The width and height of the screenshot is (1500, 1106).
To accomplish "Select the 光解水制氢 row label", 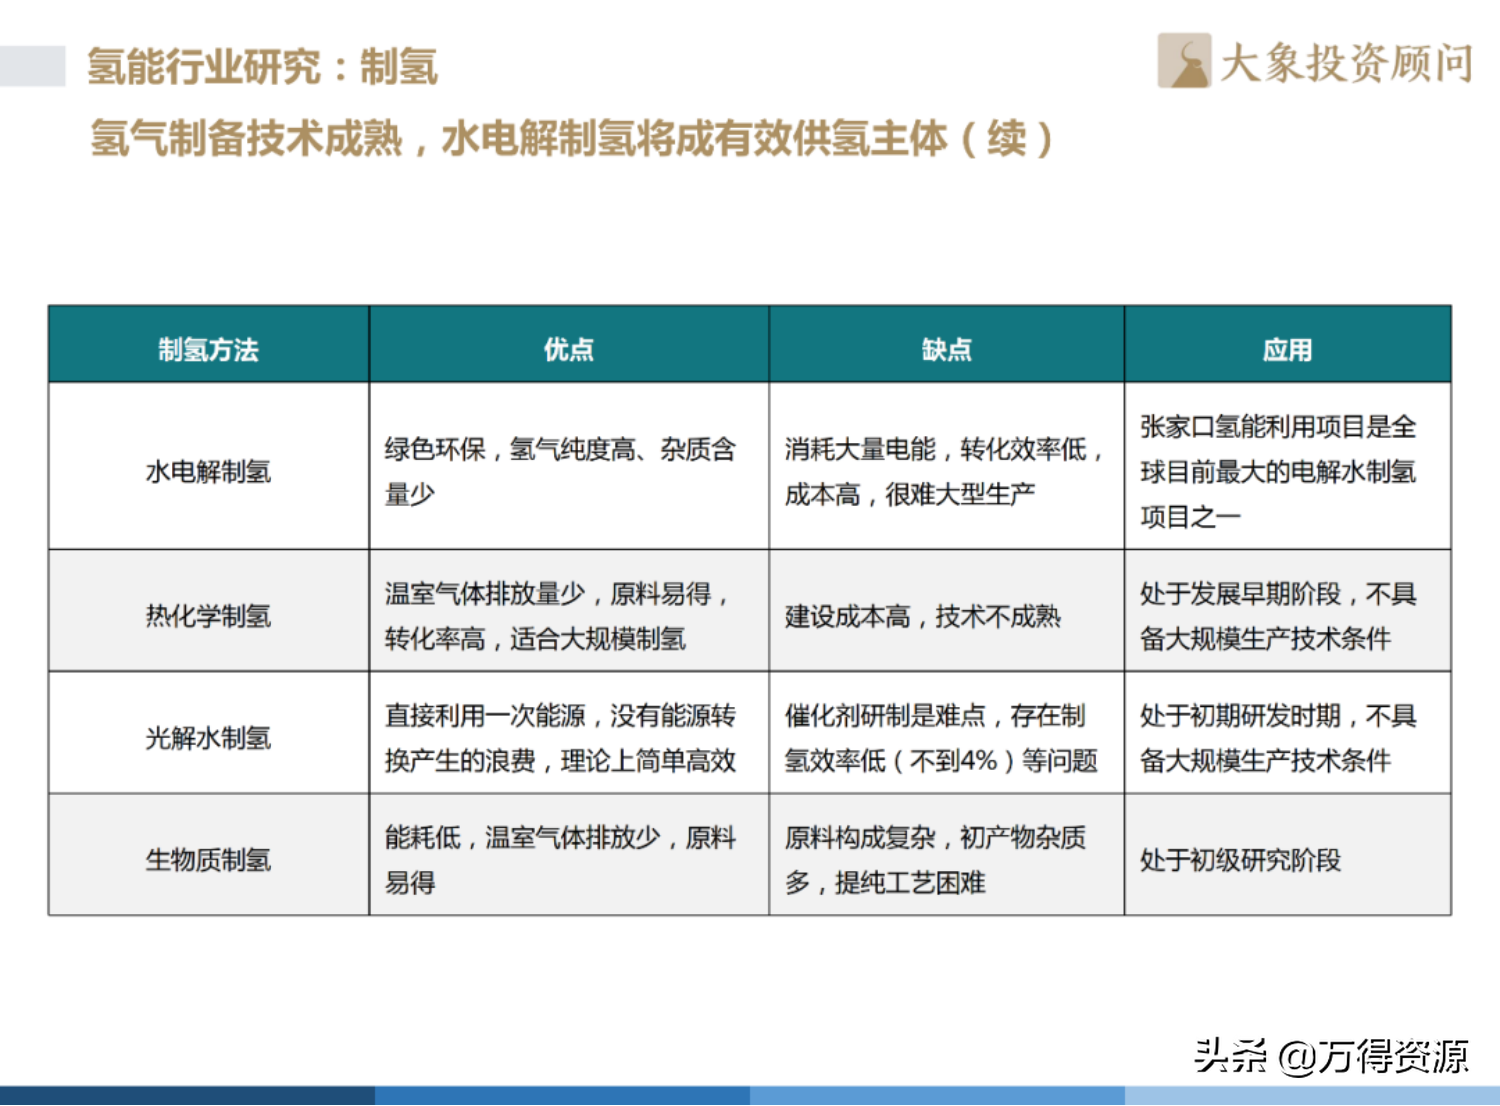I will [208, 738].
